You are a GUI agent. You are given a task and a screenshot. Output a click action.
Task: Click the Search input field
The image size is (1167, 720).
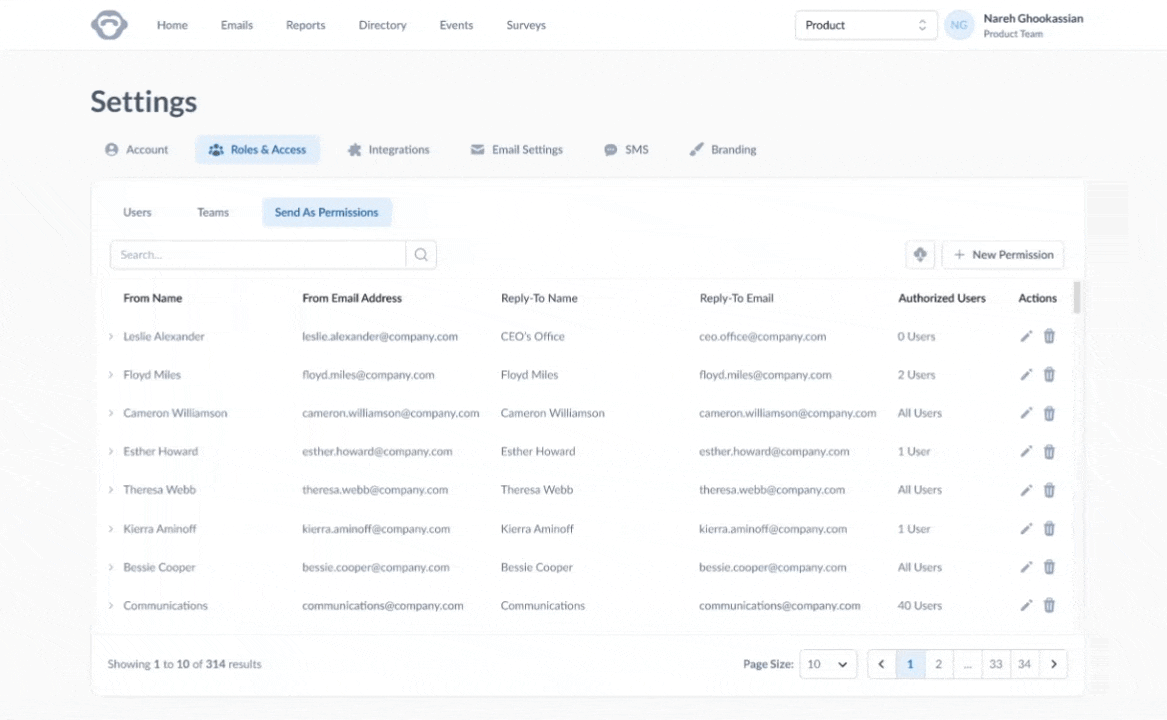coord(258,255)
